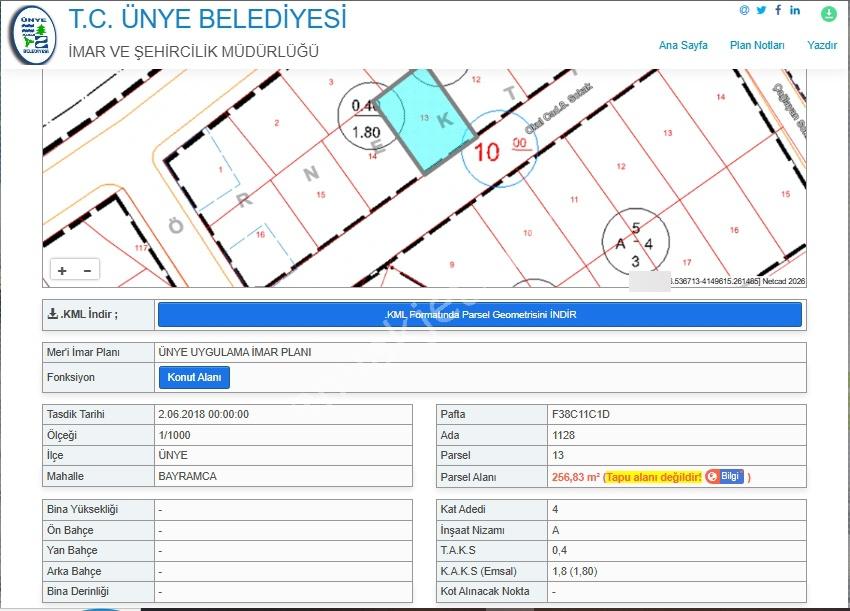Click the Kot Alınacak Nokta label
Image resolution: width=850 pixels, height=611 pixels.
[x=485, y=591]
